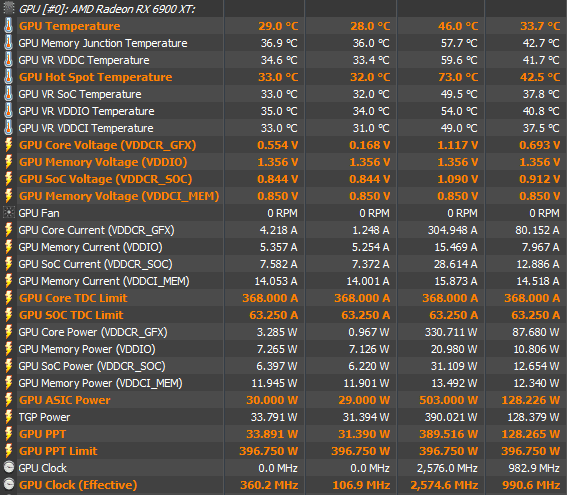Click the thermometer icon beside GPU Hot Spot Temperature
The image size is (567, 495).
click(8, 77)
